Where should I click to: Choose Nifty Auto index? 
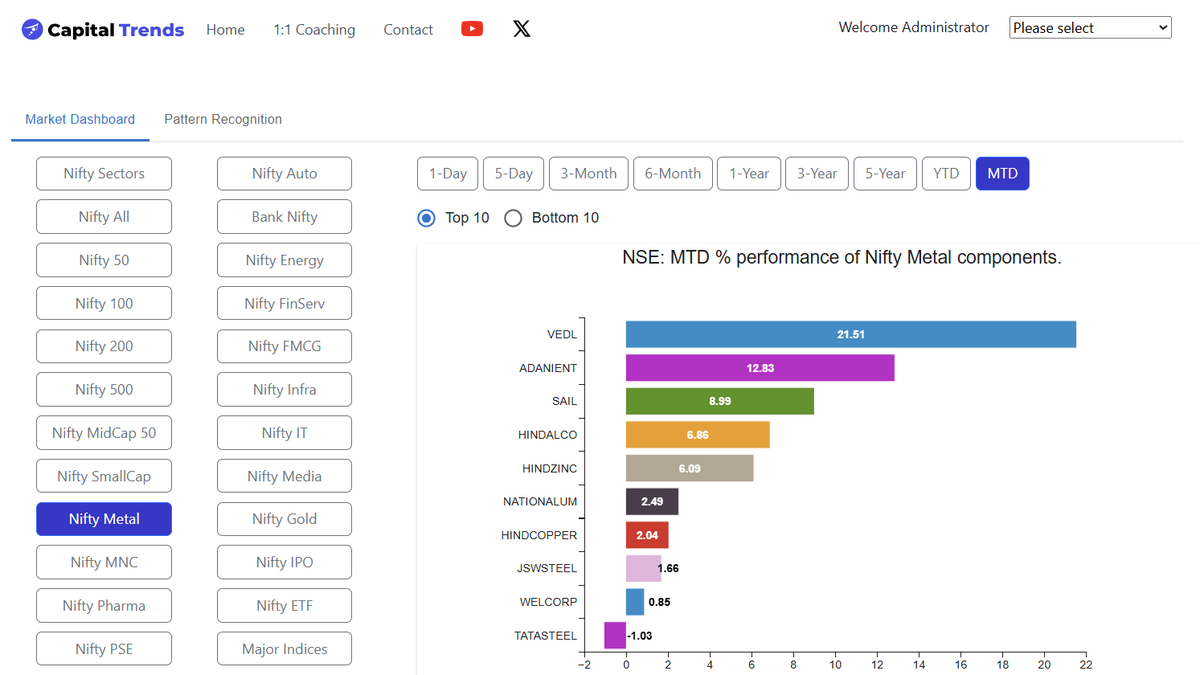pos(285,174)
